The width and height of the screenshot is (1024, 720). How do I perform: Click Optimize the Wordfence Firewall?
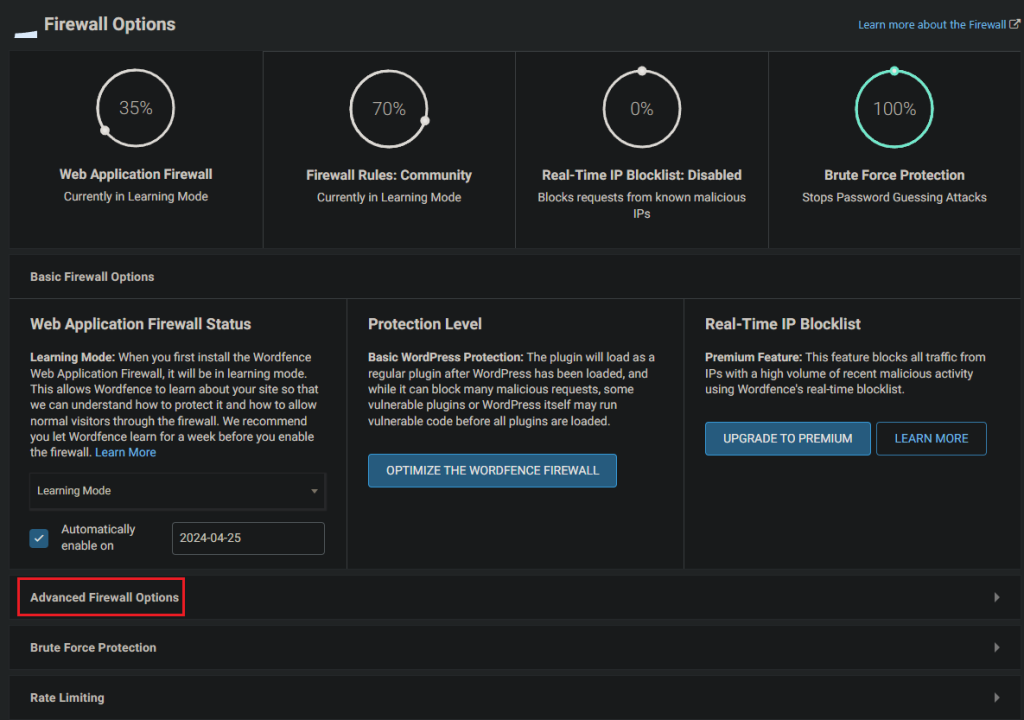(492, 470)
